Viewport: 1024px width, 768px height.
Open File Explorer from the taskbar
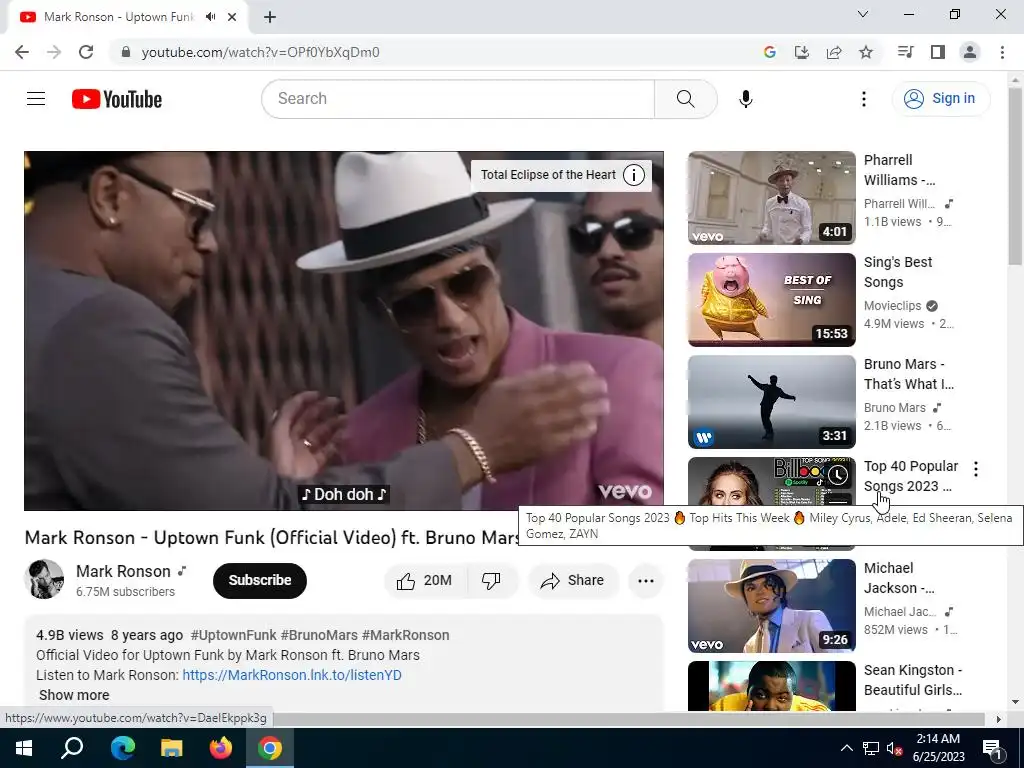(x=172, y=748)
